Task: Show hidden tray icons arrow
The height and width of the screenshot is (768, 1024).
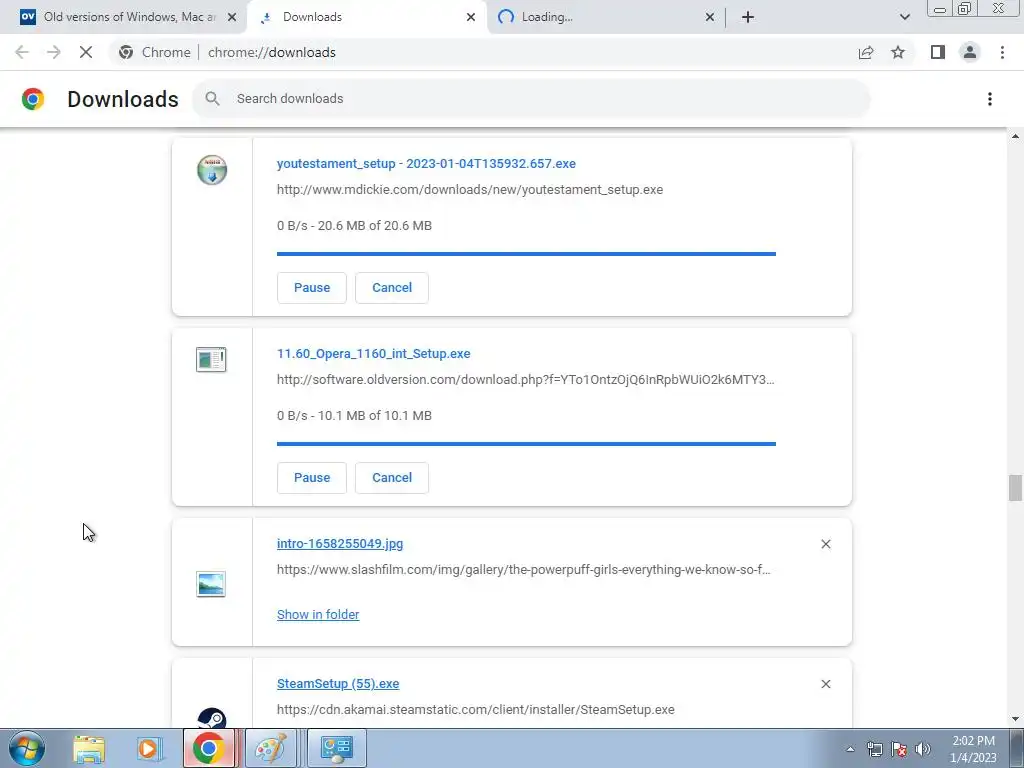Action: tap(850, 749)
